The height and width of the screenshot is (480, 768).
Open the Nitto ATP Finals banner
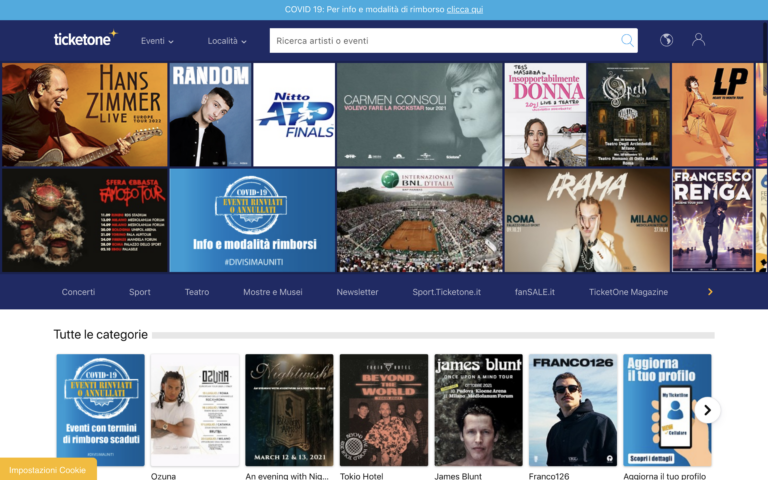pos(294,115)
